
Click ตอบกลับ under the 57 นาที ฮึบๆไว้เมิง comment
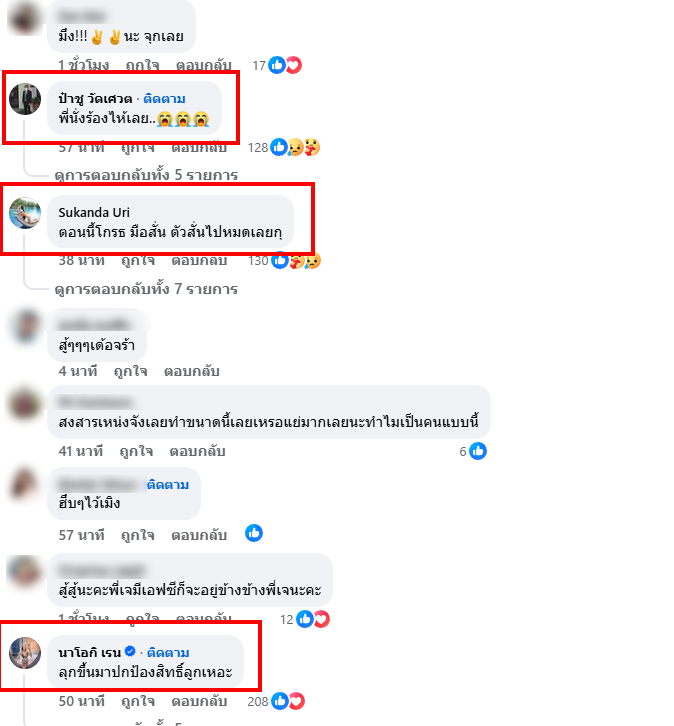199,535
